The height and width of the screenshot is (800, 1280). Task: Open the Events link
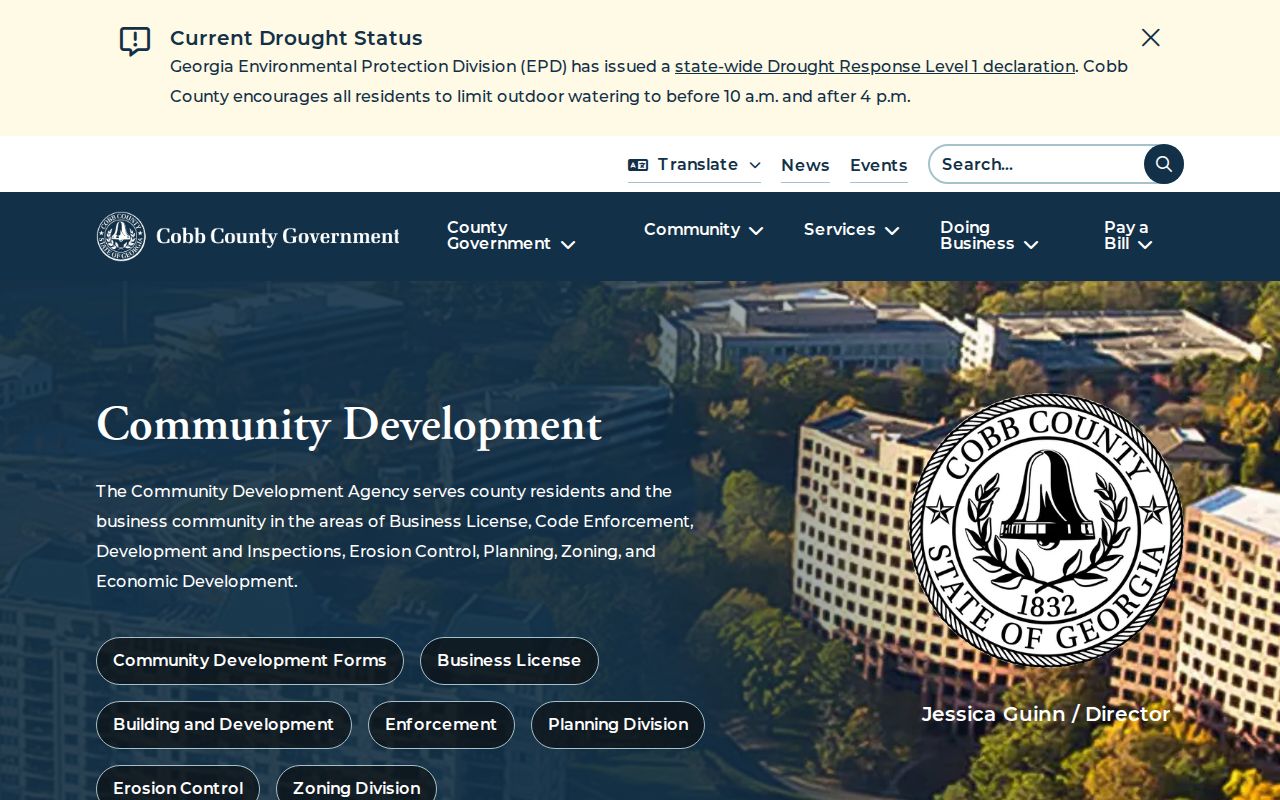pos(879,165)
